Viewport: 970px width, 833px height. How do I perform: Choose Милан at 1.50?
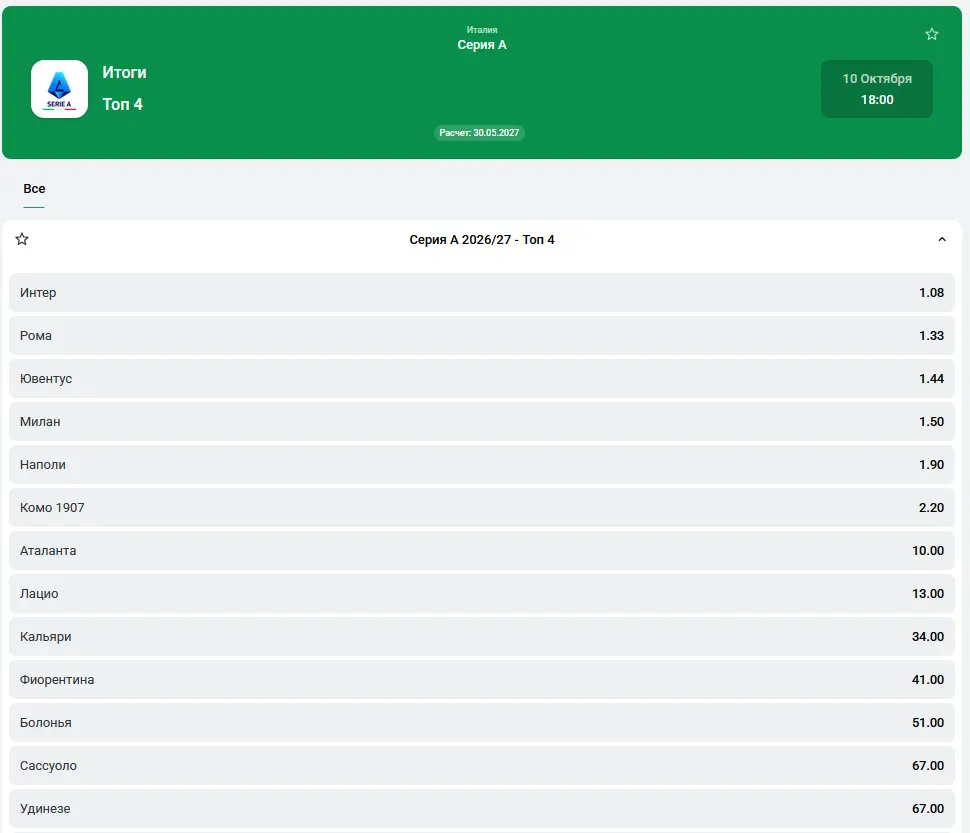[x=482, y=422]
